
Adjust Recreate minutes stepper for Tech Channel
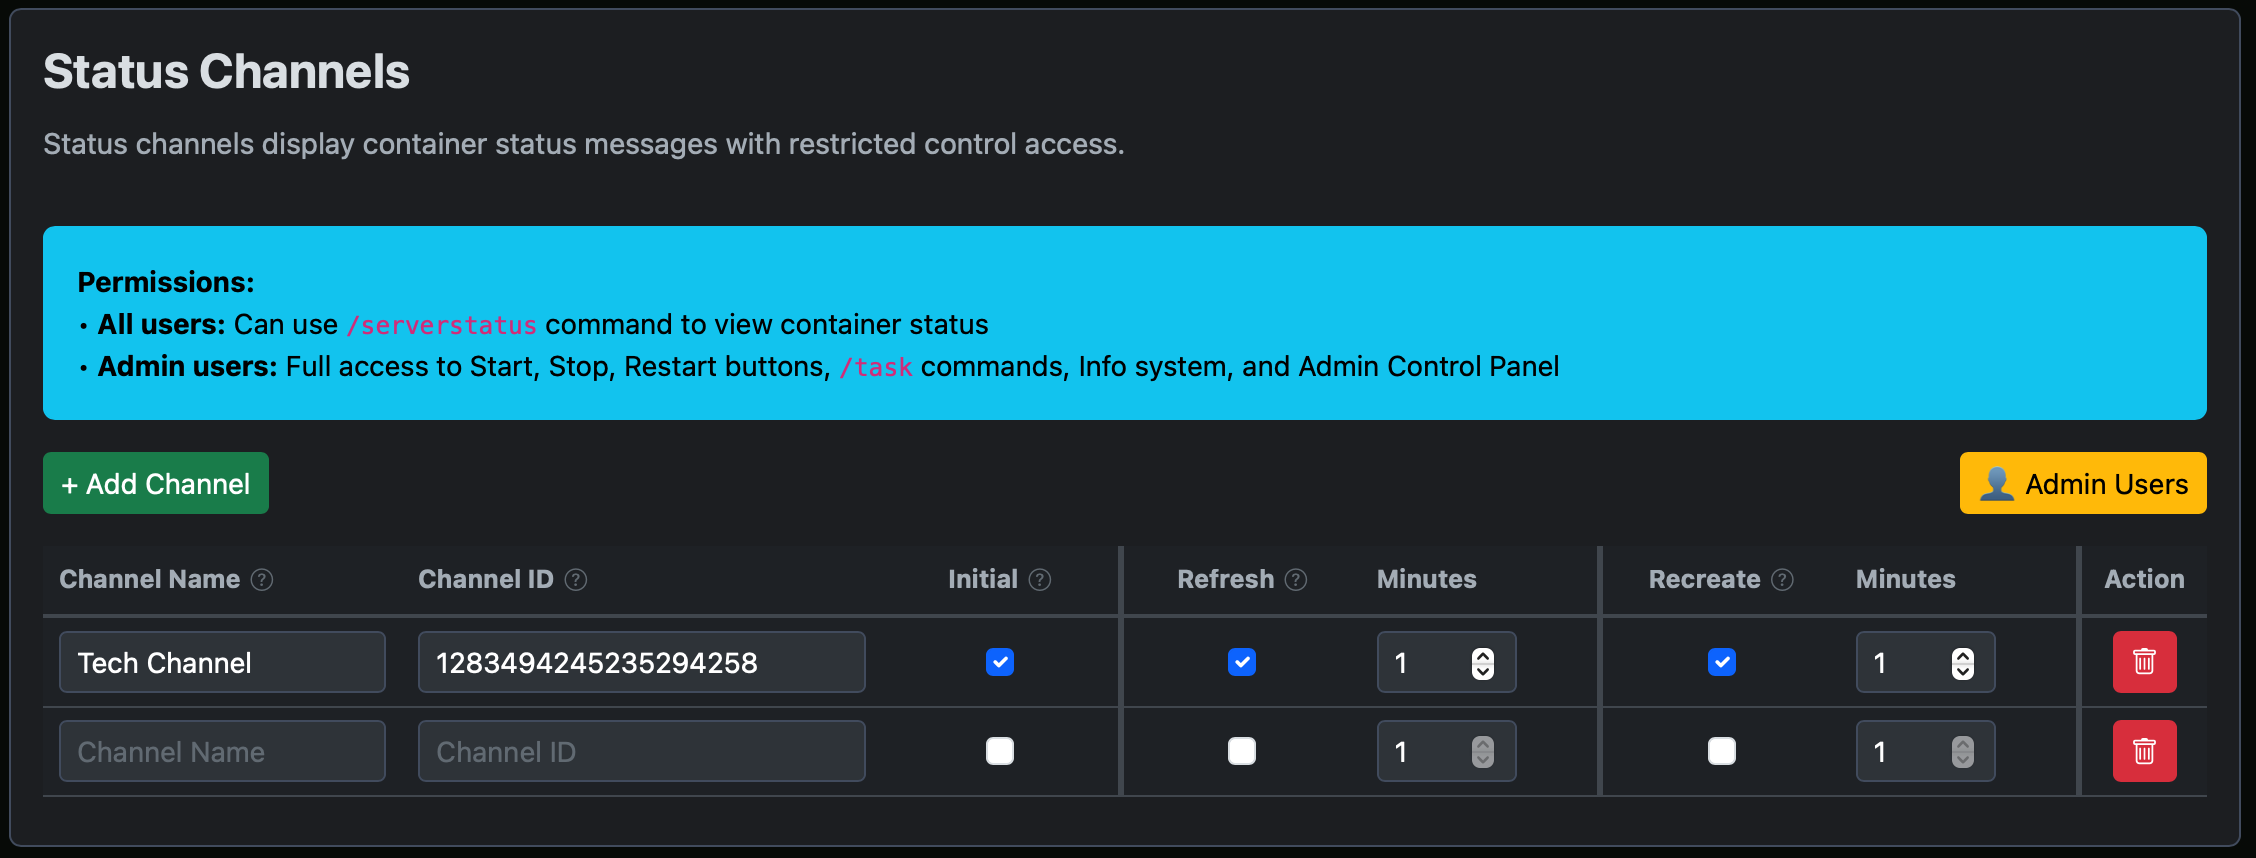1963,663
